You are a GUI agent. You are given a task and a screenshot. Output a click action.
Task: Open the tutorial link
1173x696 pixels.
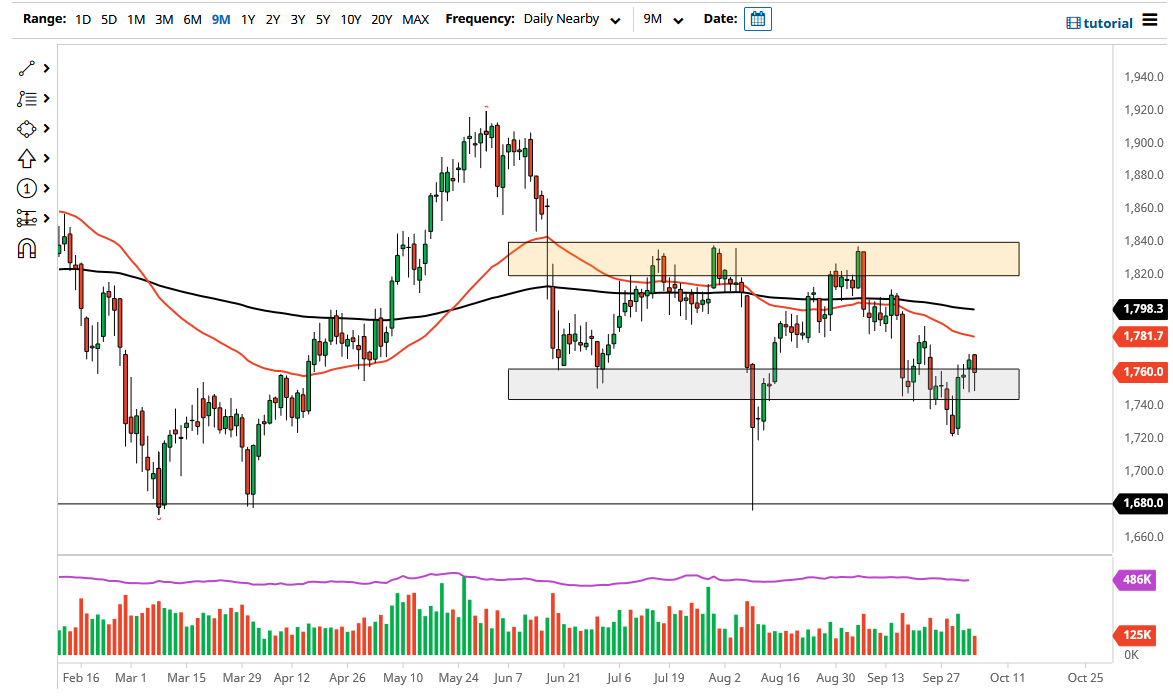pyautogui.click(x=1100, y=23)
